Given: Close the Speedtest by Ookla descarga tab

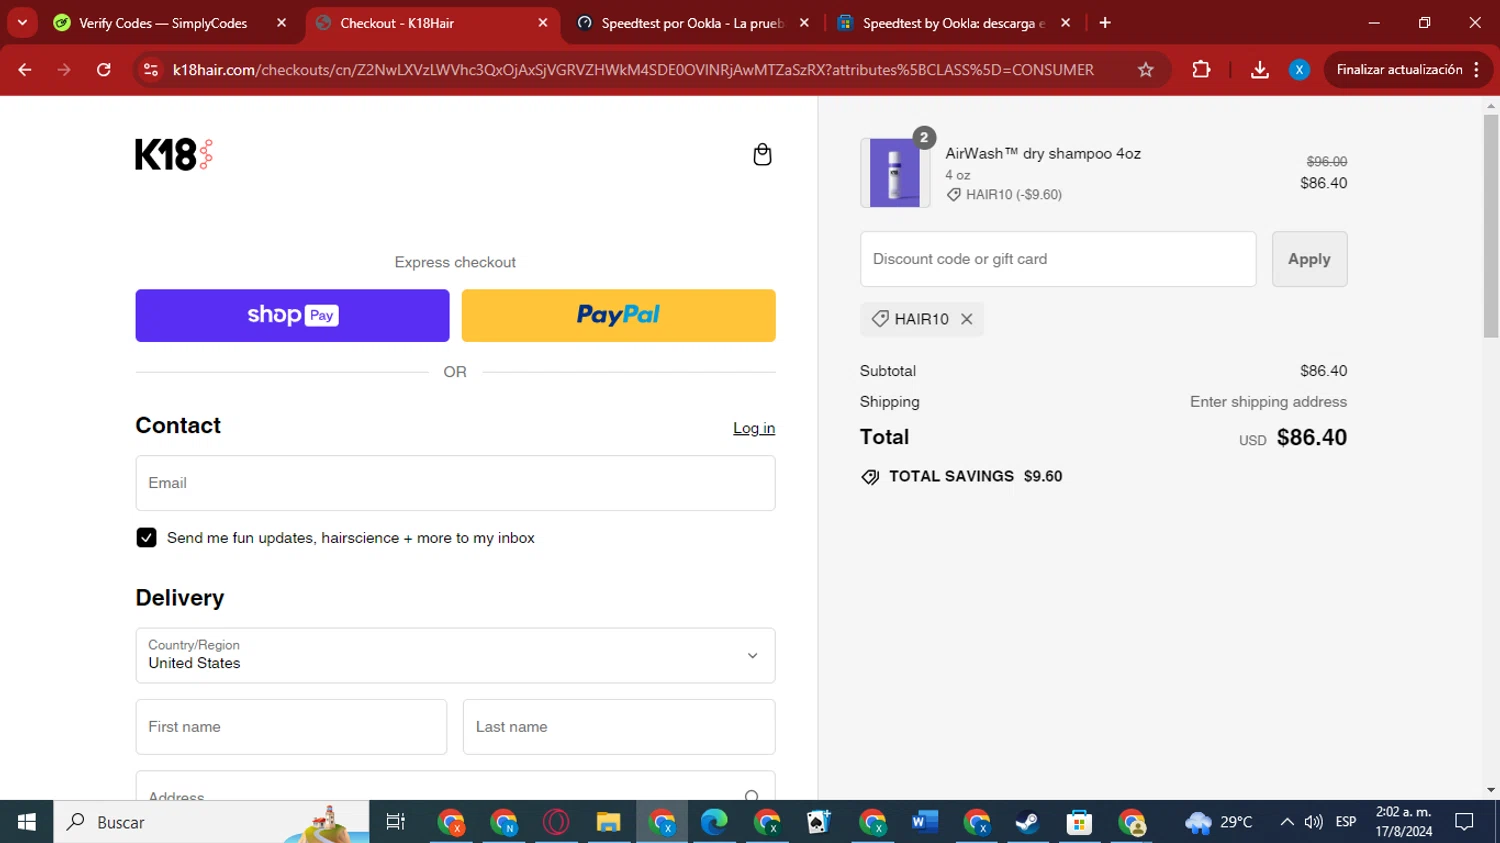Looking at the screenshot, I should 1065,23.
